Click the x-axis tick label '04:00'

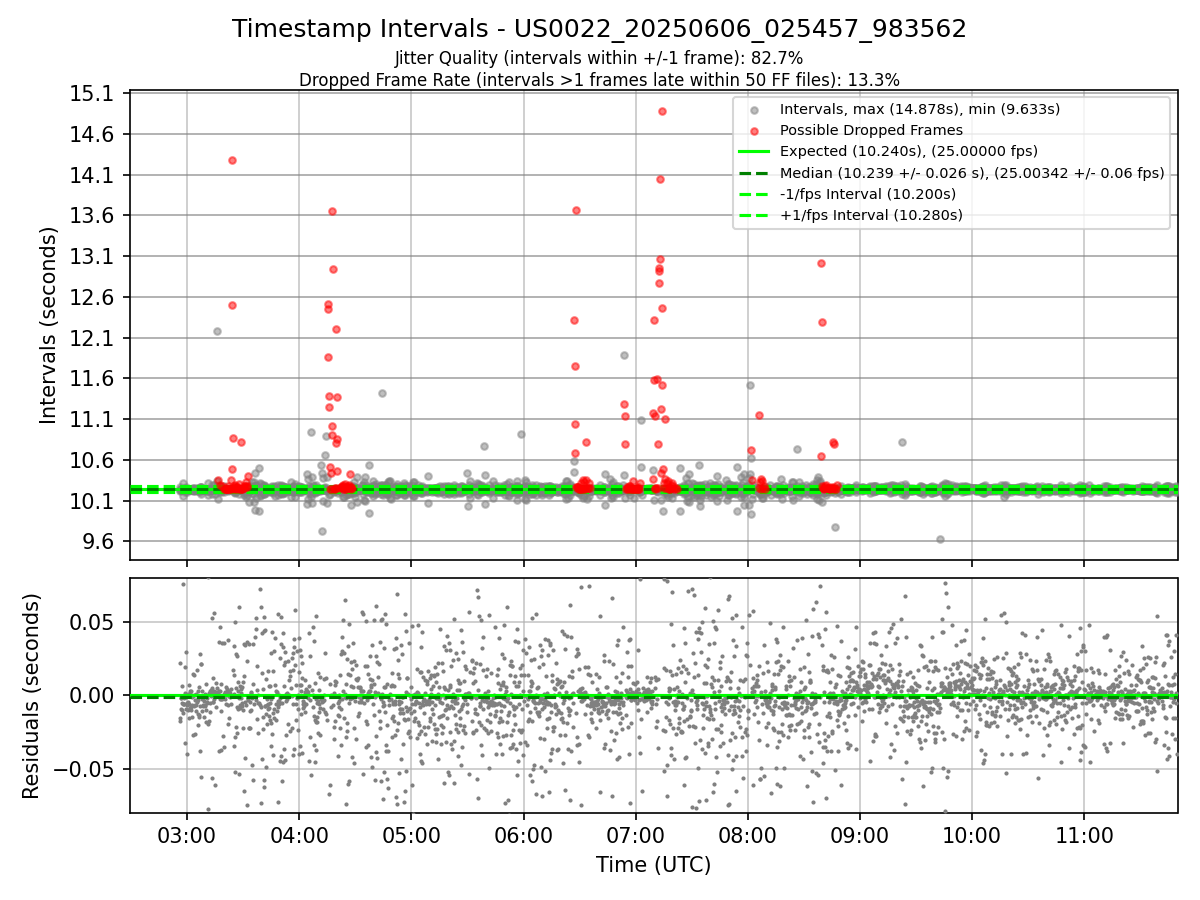click(x=299, y=834)
